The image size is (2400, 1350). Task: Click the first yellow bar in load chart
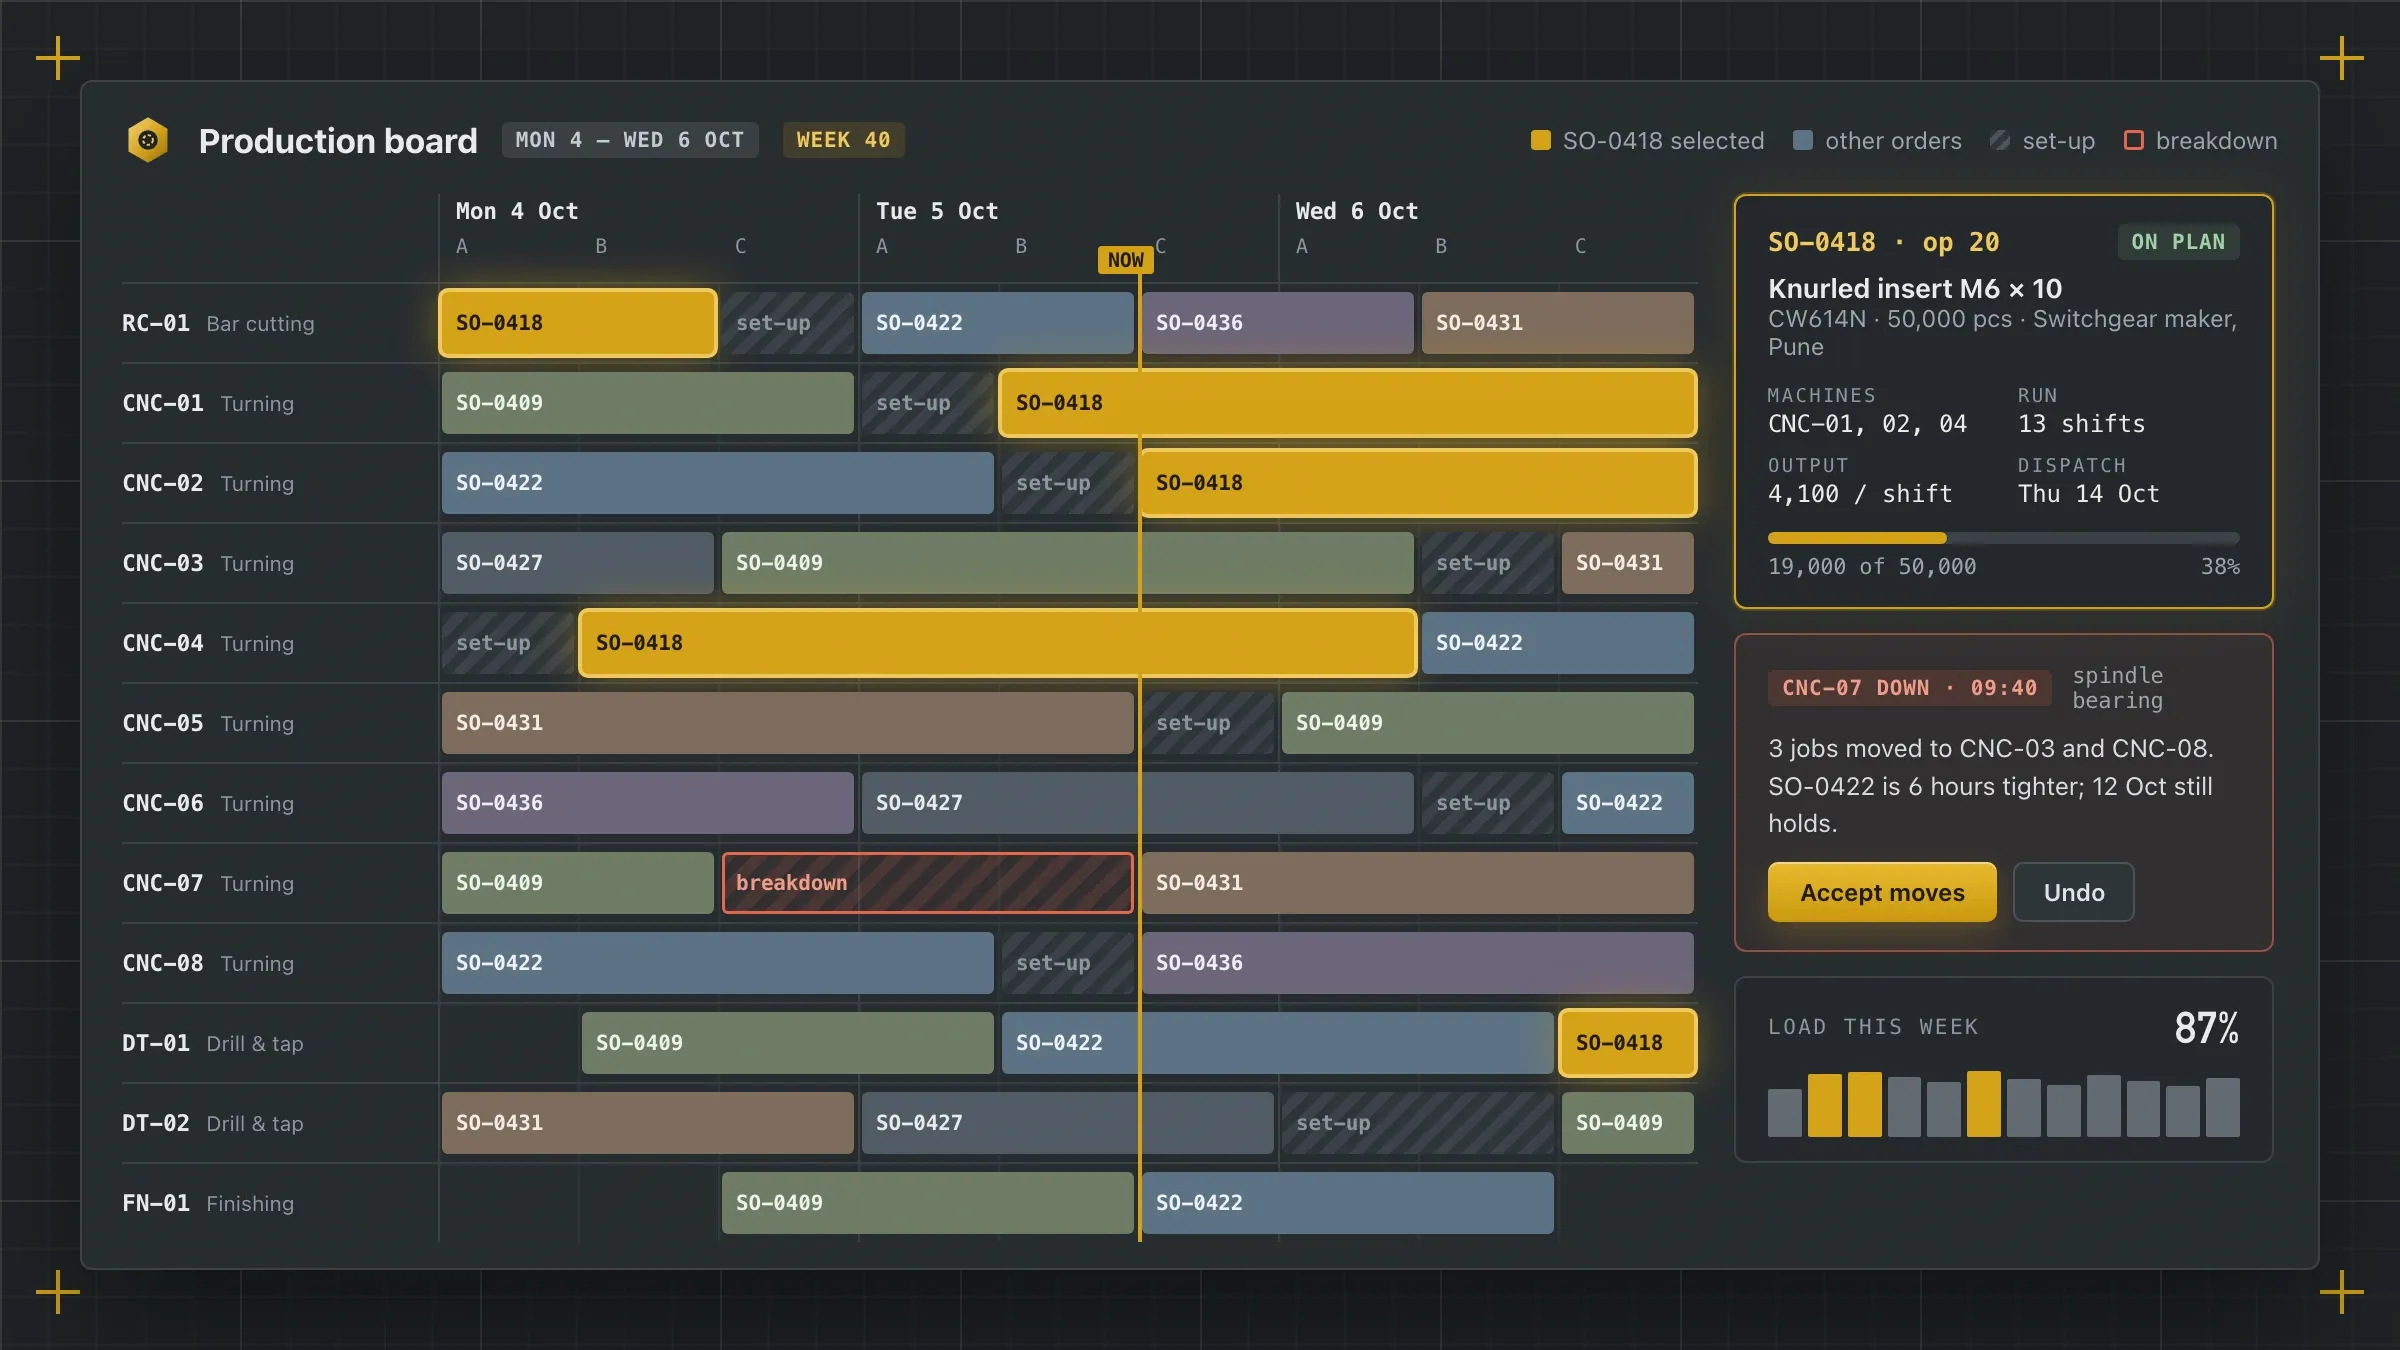[1824, 1105]
